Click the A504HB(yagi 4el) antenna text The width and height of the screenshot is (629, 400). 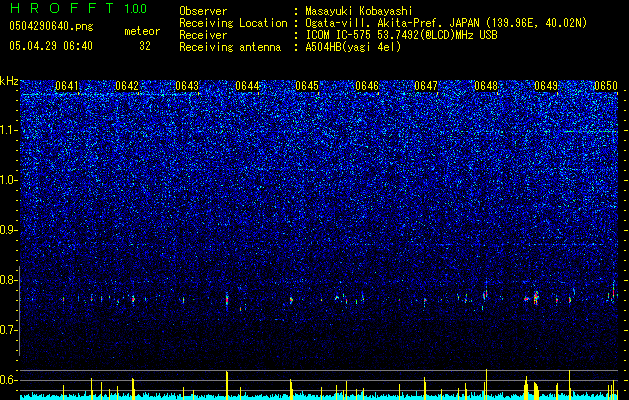pos(353,47)
